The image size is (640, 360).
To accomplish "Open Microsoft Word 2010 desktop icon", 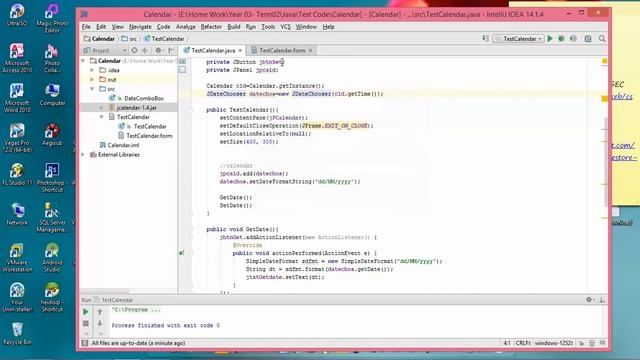I will (x=17, y=98).
